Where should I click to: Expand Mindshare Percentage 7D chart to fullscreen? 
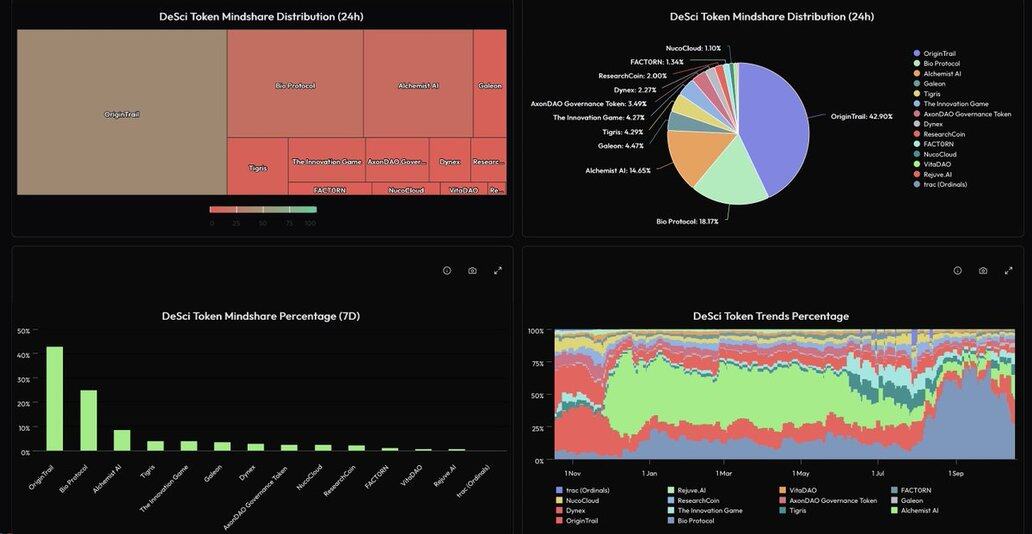498,271
